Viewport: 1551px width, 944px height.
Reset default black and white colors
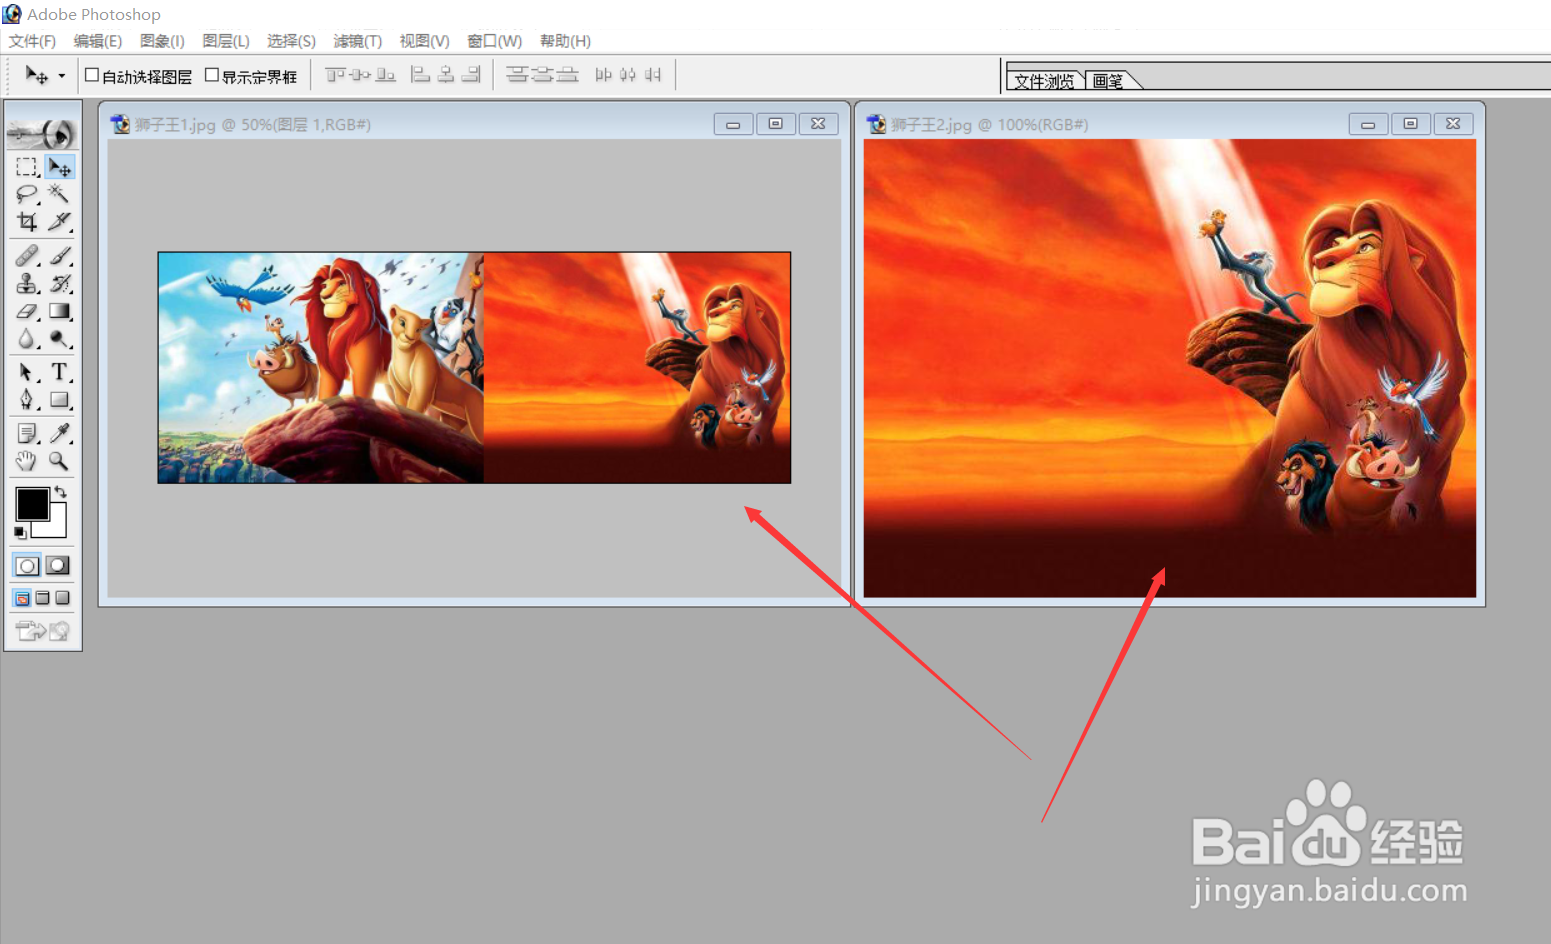coord(20,533)
